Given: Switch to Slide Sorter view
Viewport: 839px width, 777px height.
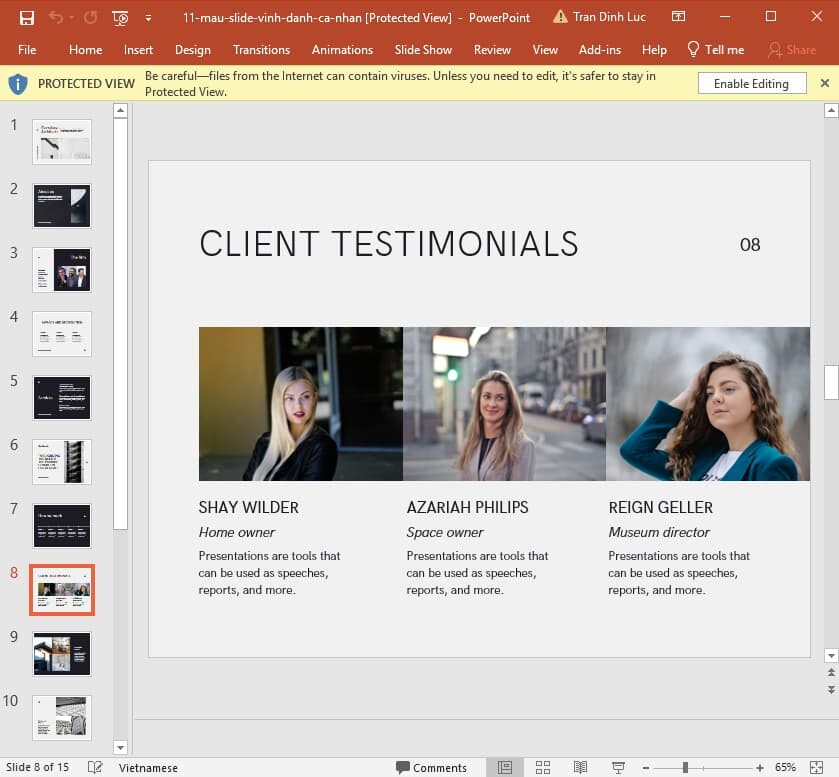Looking at the screenshot, I should click(x=543, y=767).
